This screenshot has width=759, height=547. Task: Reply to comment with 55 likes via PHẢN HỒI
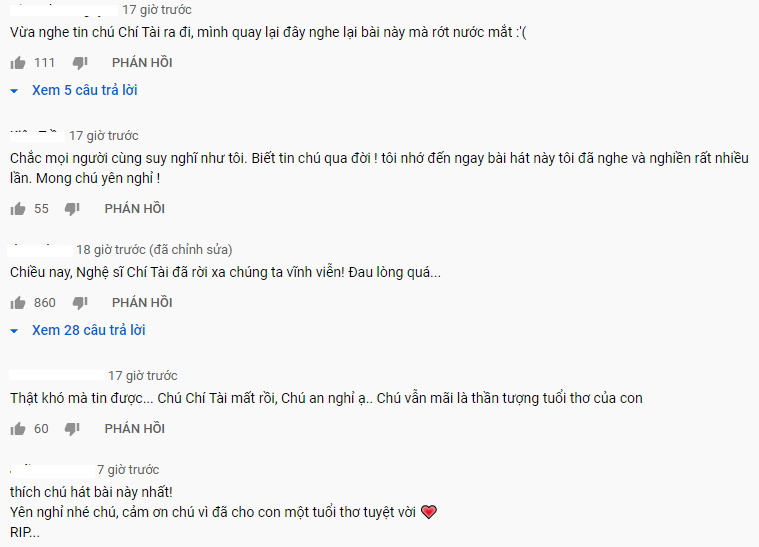point(135,208)
